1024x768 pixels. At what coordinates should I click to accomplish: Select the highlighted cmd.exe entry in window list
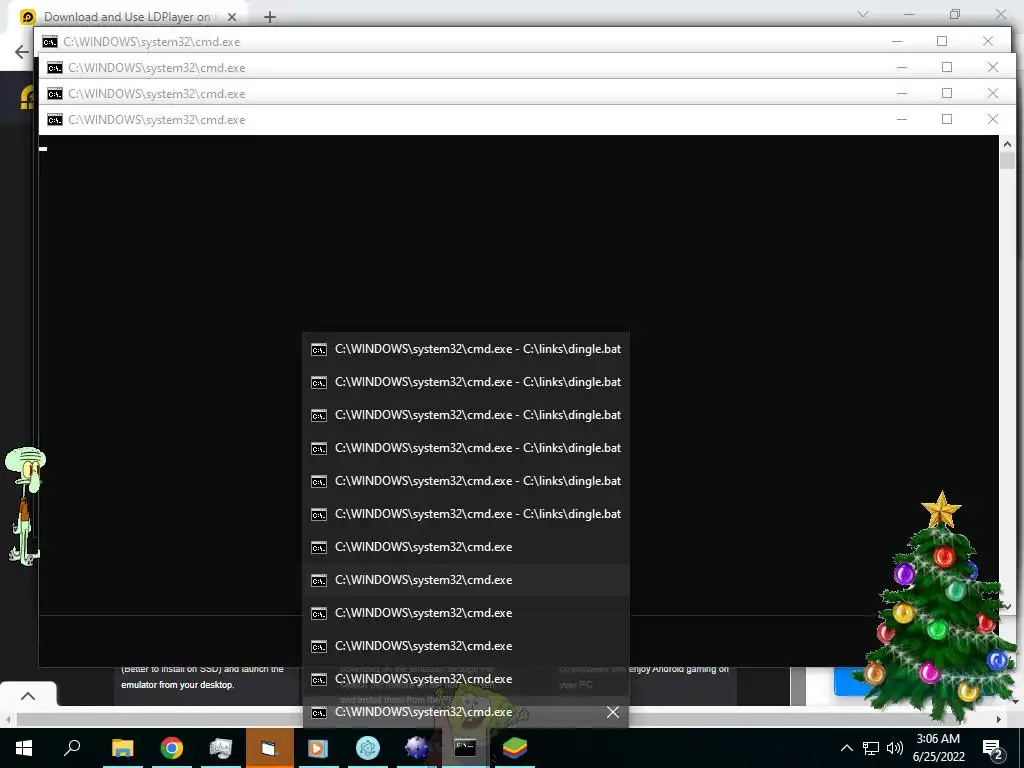pos(466,580)
